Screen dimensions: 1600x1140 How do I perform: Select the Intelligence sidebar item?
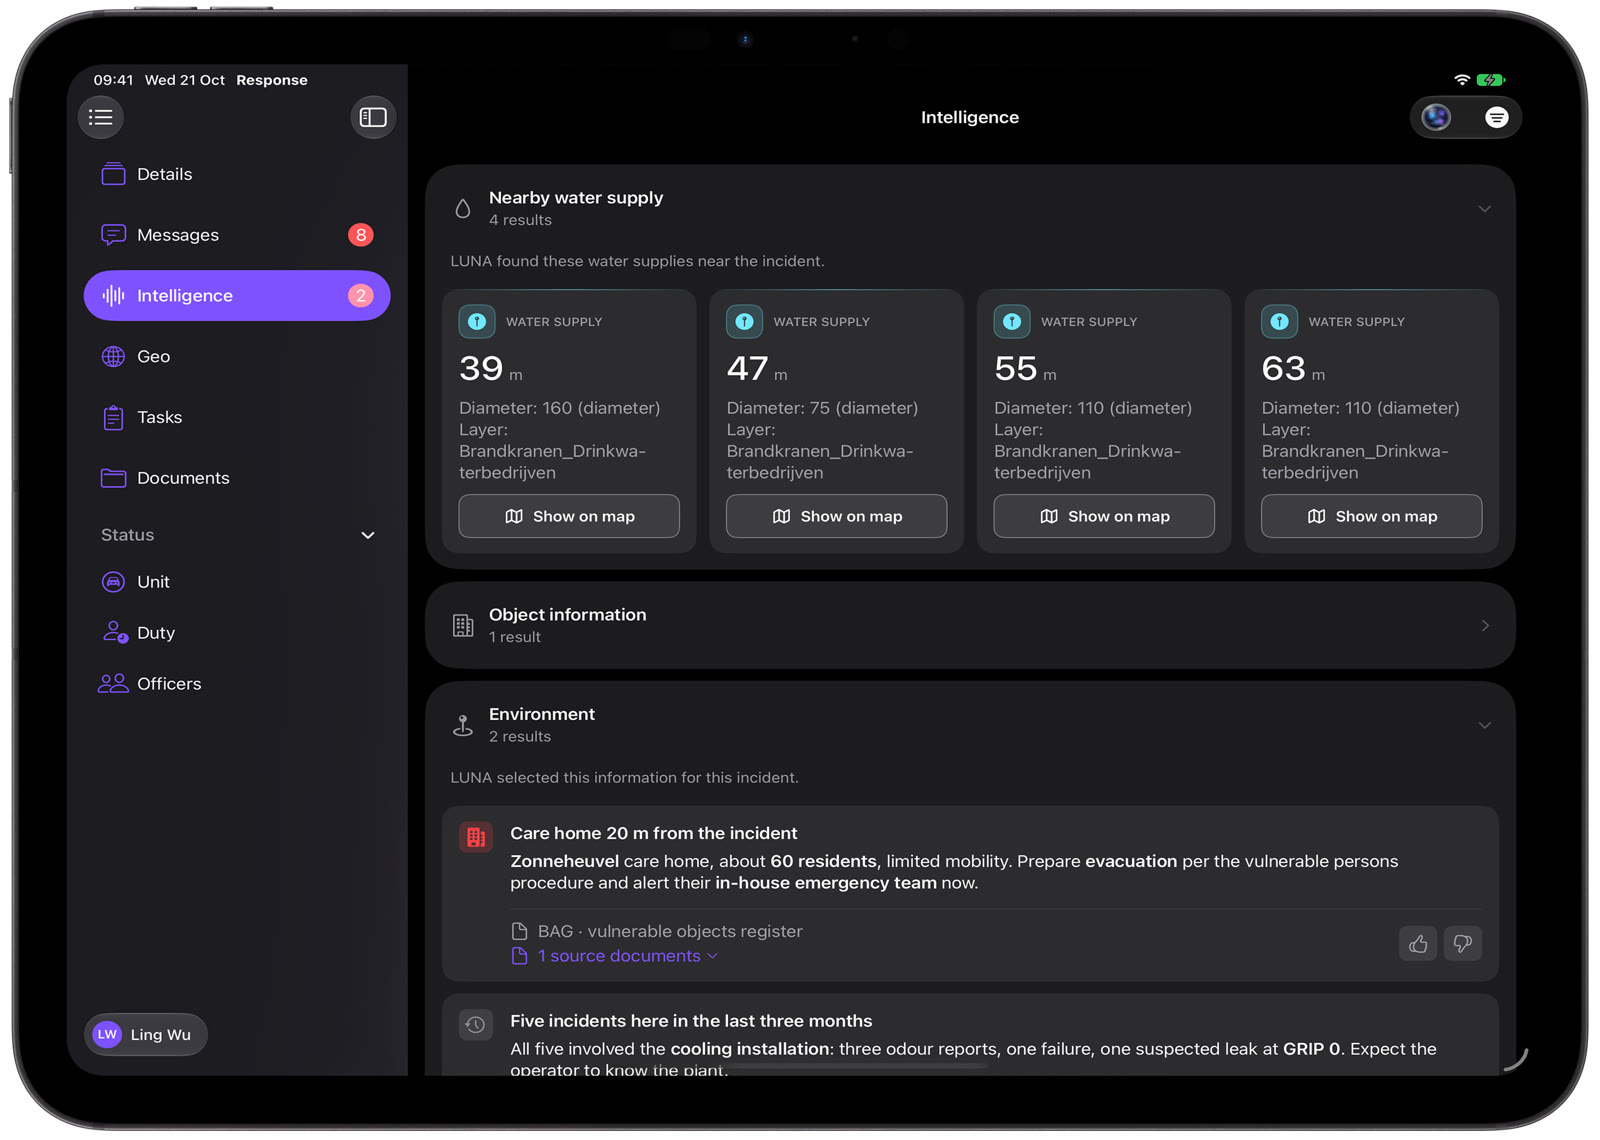point(237,296)
